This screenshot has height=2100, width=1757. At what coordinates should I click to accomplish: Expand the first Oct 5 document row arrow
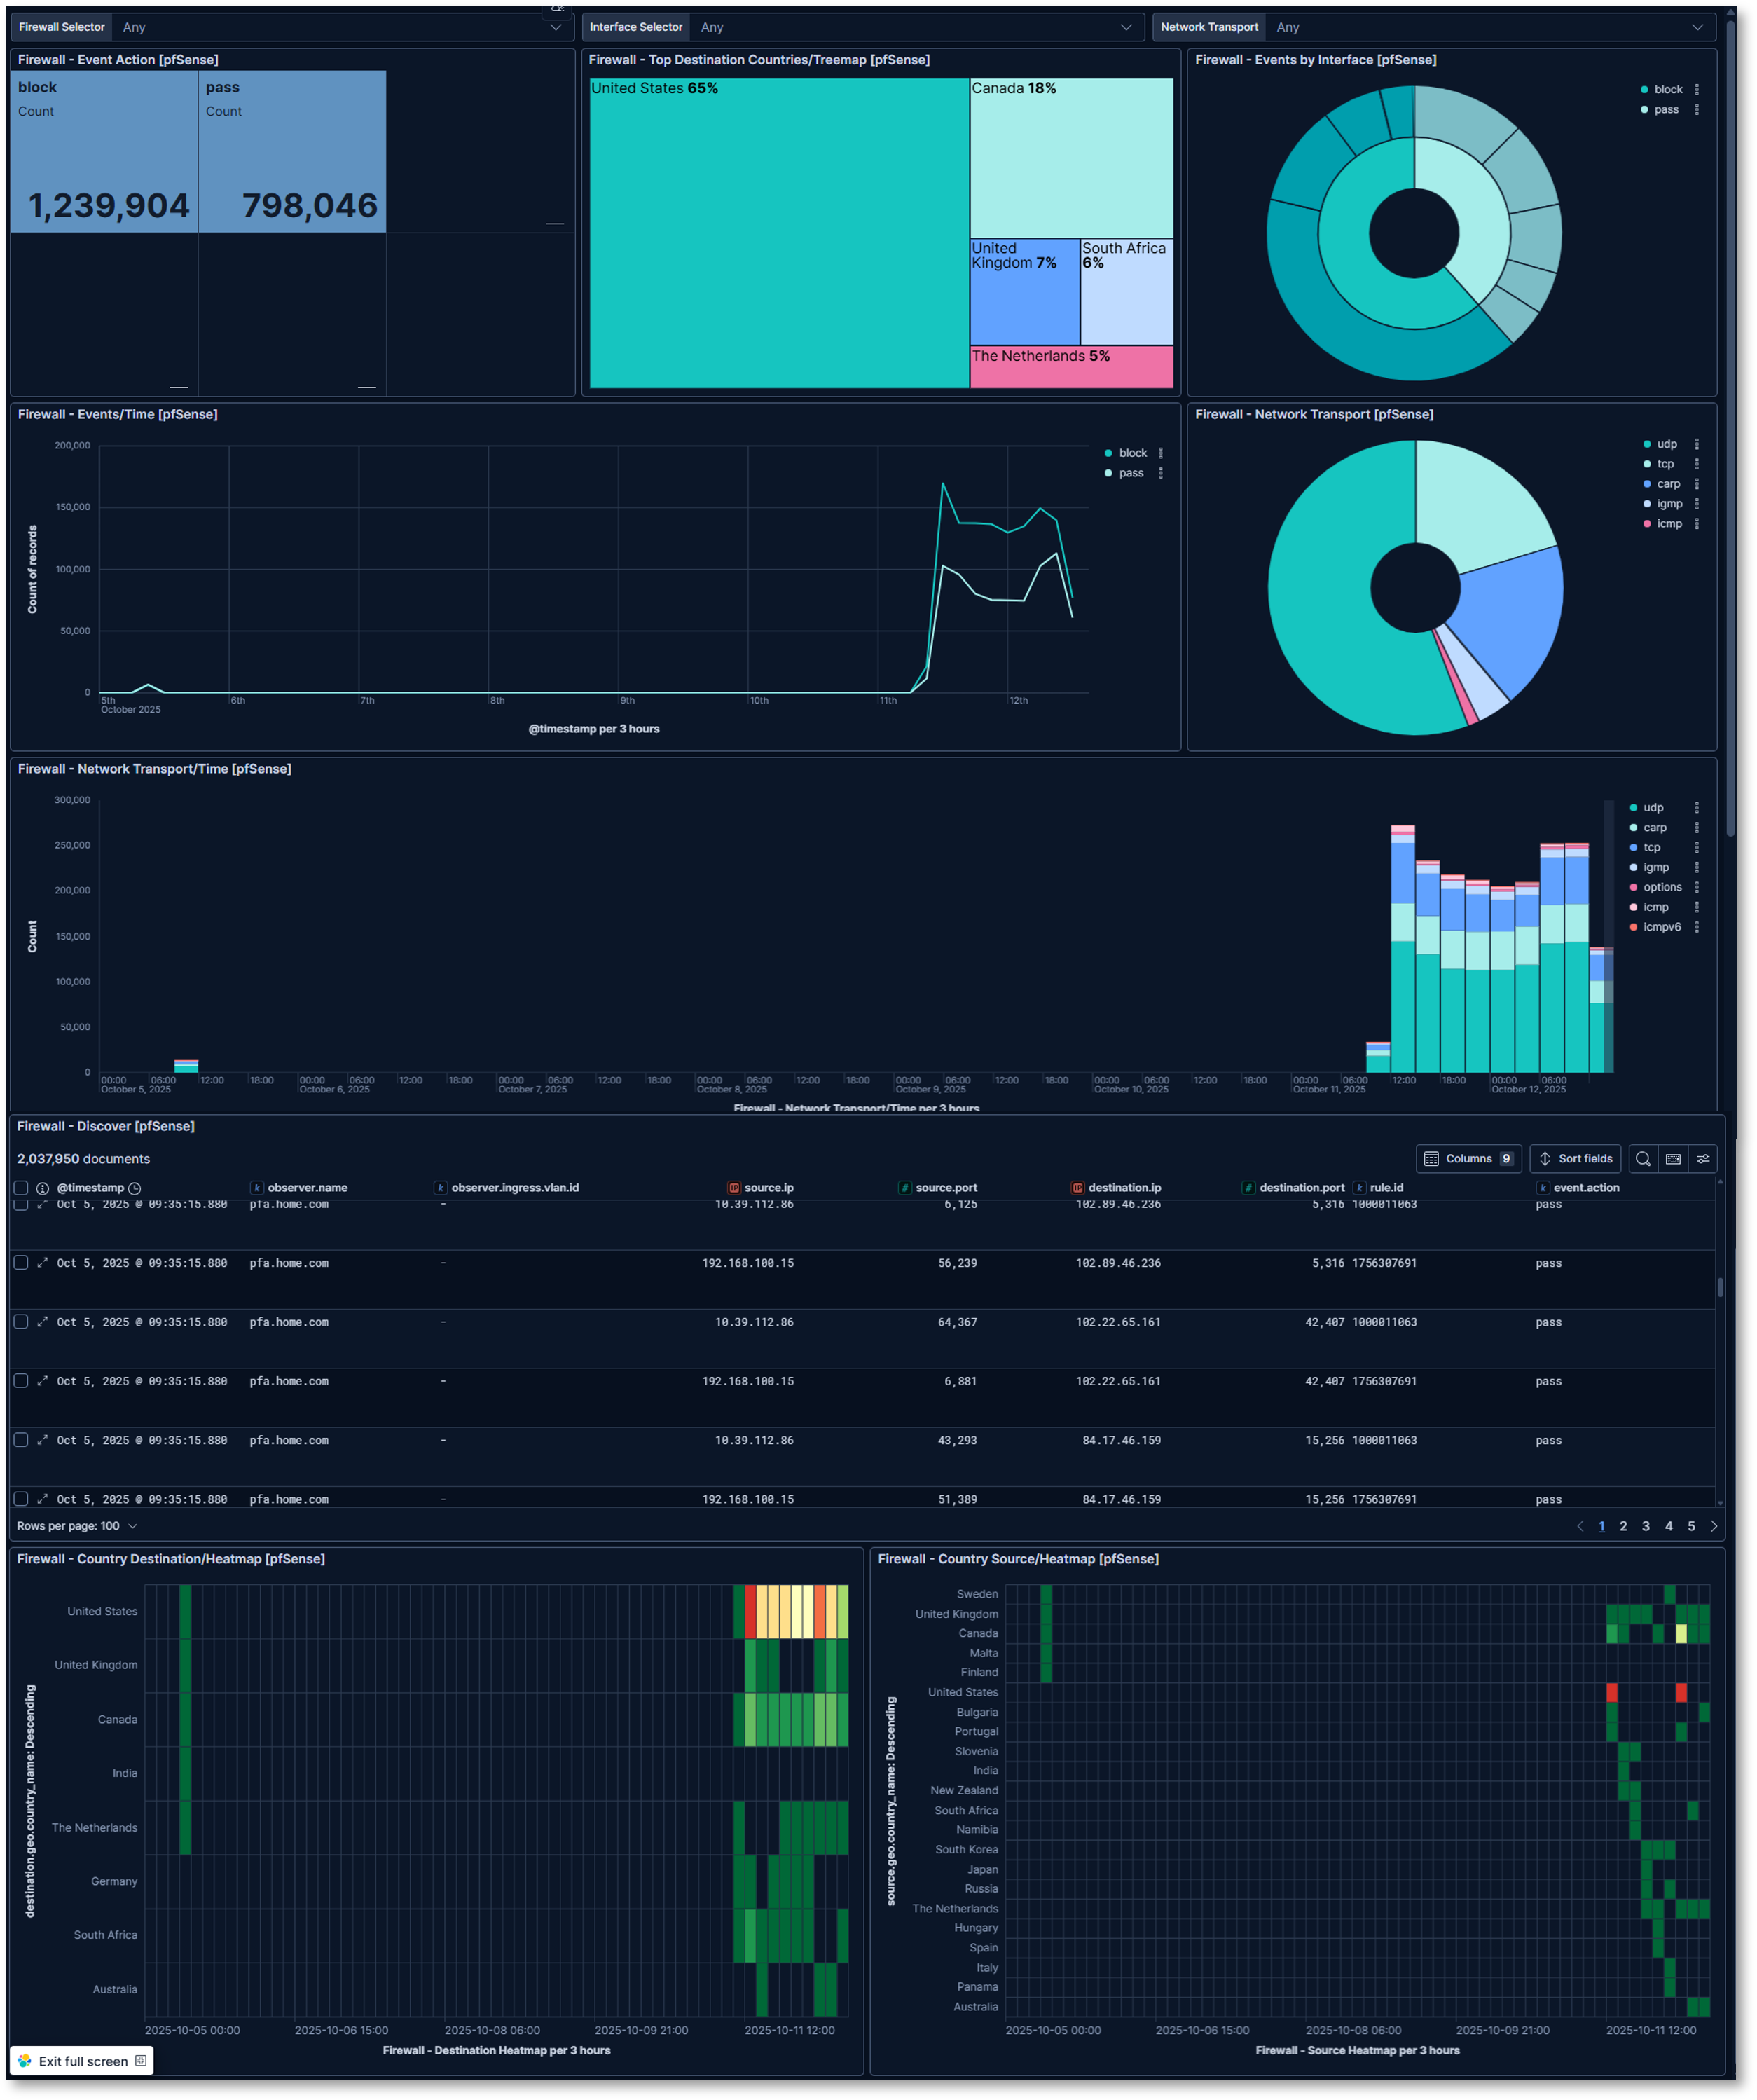pyautogui.click(x=42, y=1205)
